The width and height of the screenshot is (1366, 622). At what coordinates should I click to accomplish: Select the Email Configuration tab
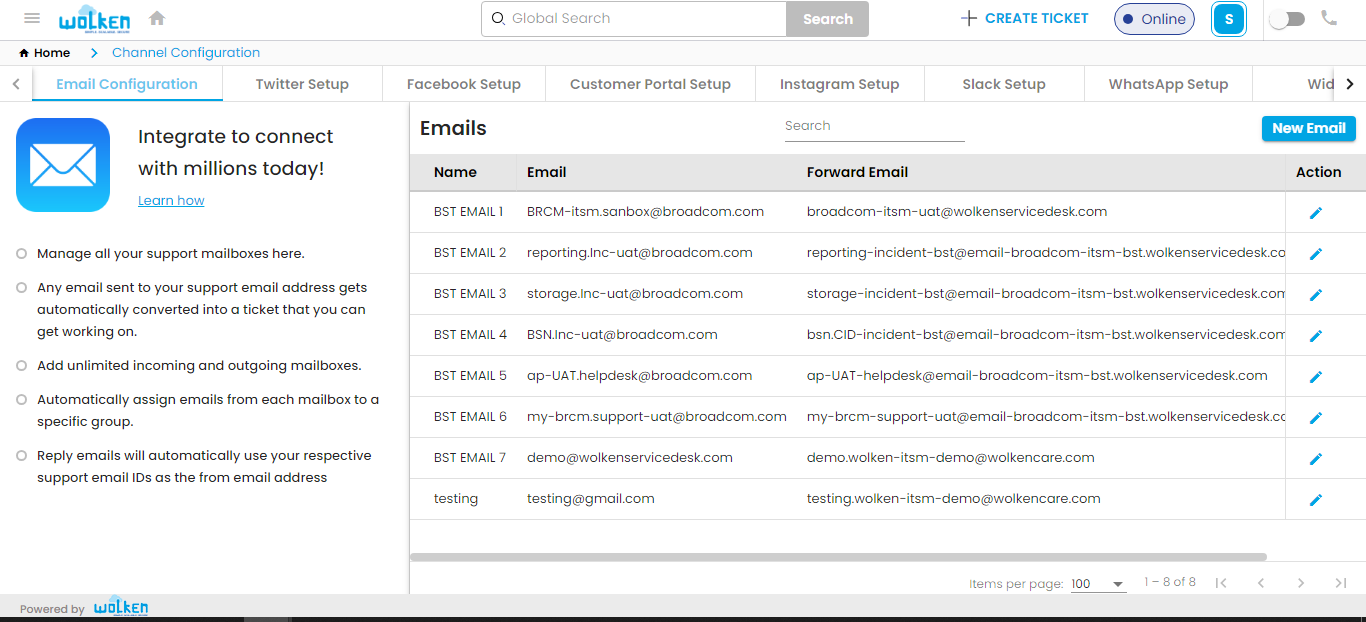[x=127, y=84]
